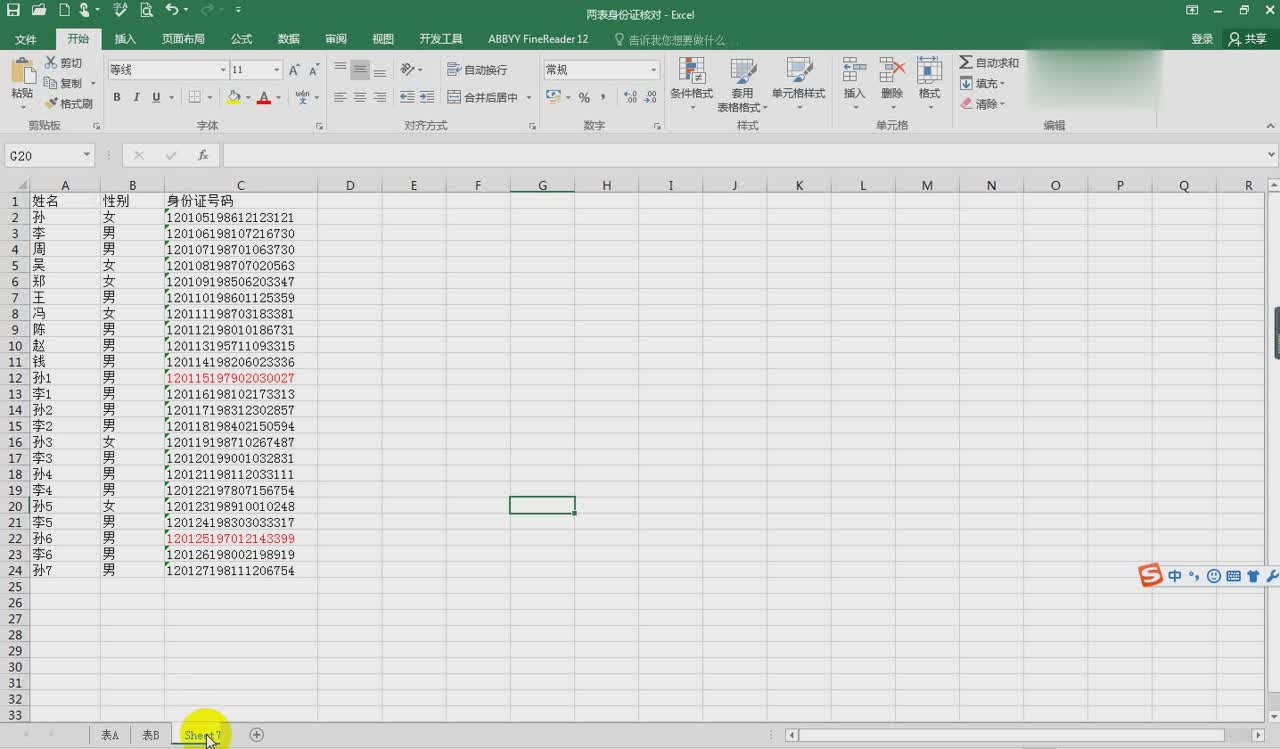The image size is (1280, 749).
Task: Add a new sheet with plus button
Action: 256,735
